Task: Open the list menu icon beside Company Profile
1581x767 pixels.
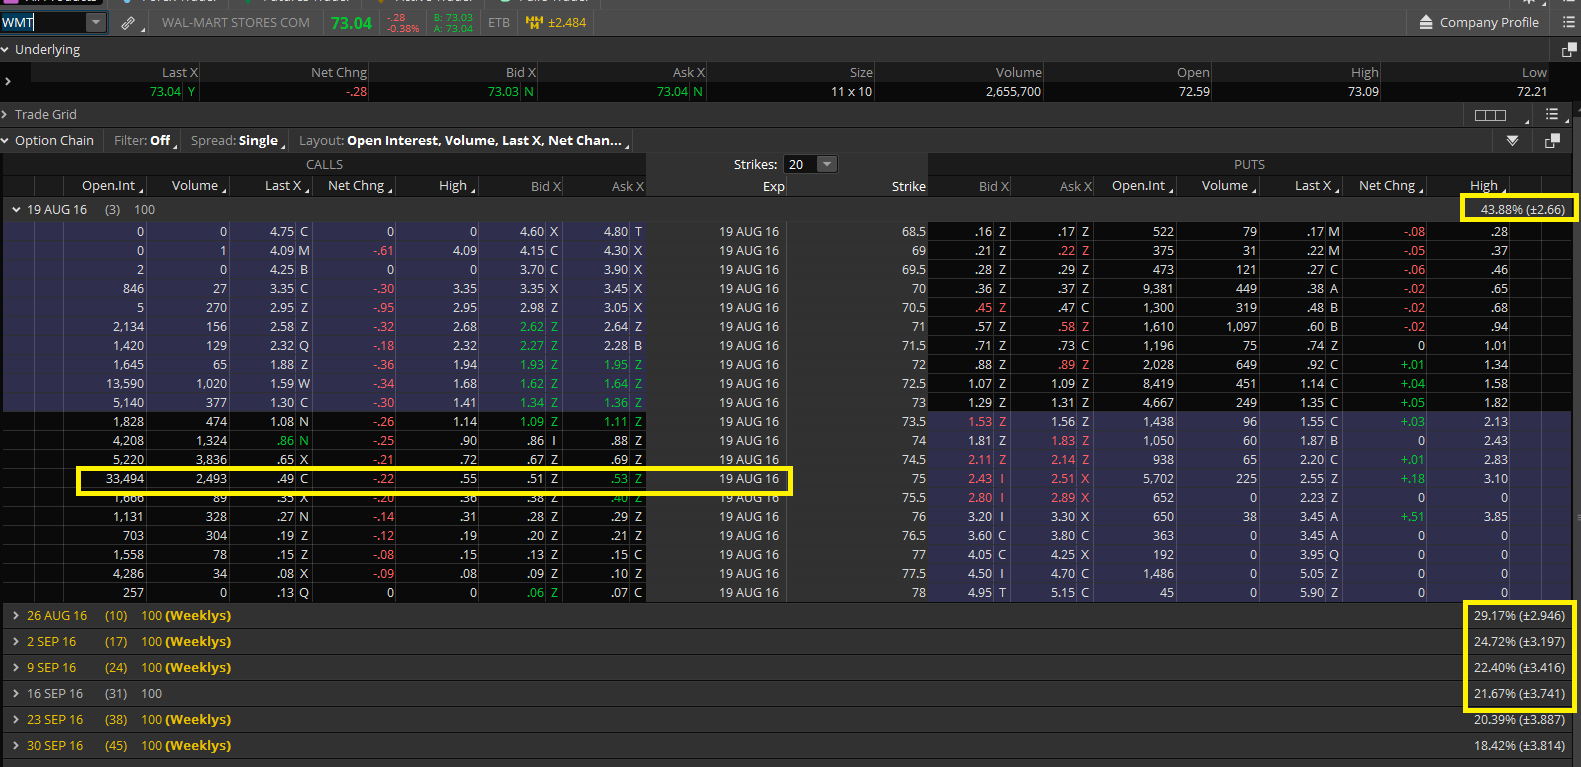Action: pos(1568,22)
